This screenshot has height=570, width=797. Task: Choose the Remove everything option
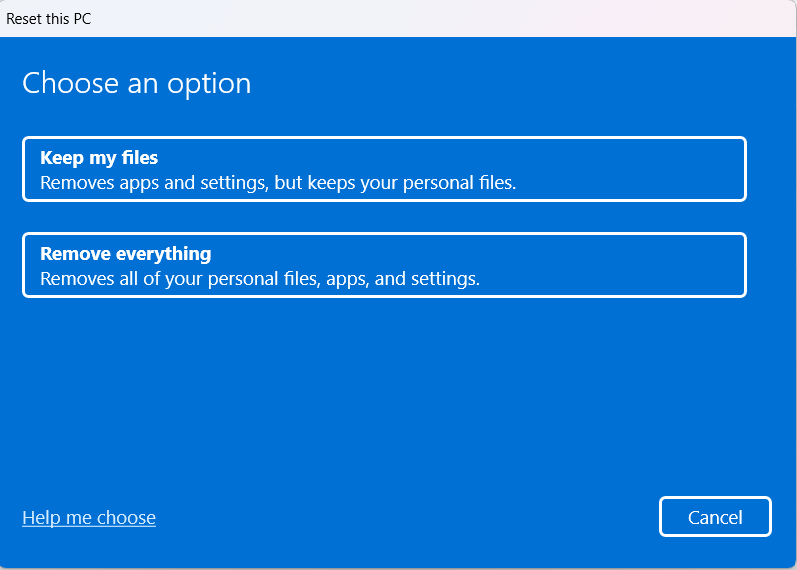[x=384, y=265]
